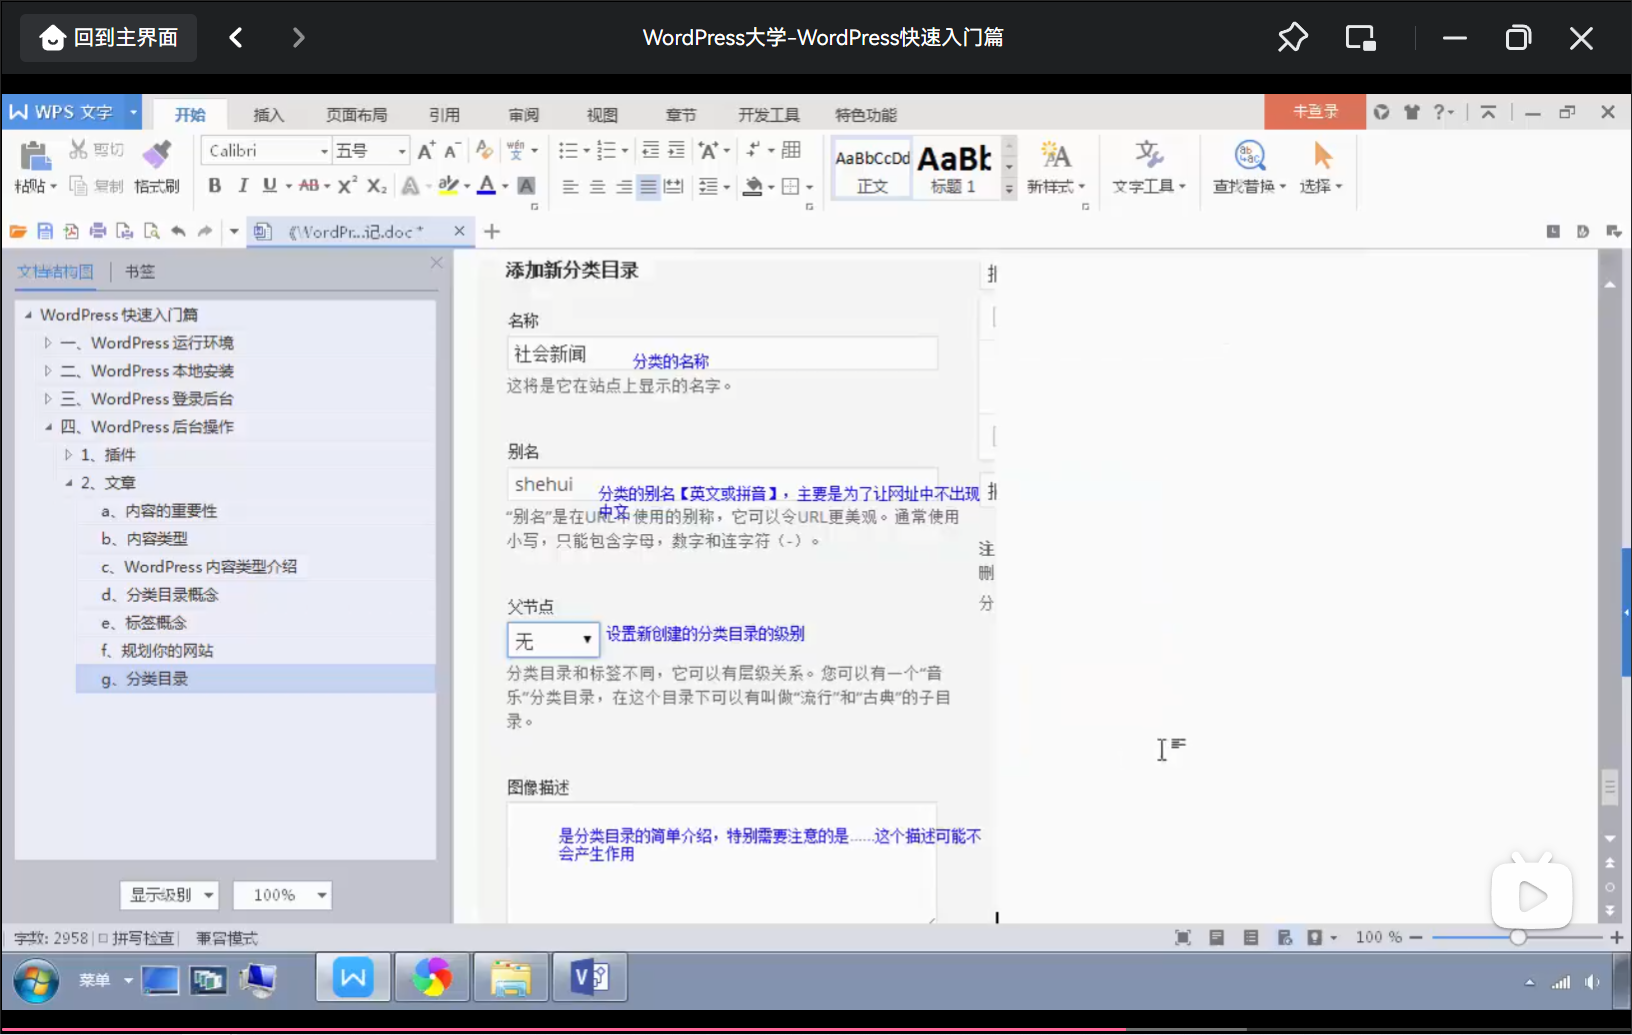1632x1035 pixels.
Task: Decrease font size with A- icon
Action: tap(452, 150)
